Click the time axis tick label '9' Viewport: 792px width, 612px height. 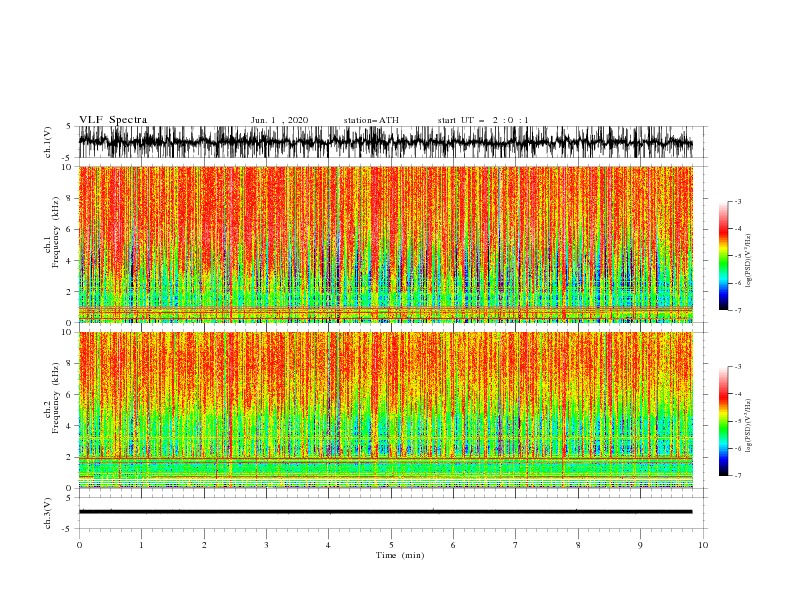pos(640,545)
